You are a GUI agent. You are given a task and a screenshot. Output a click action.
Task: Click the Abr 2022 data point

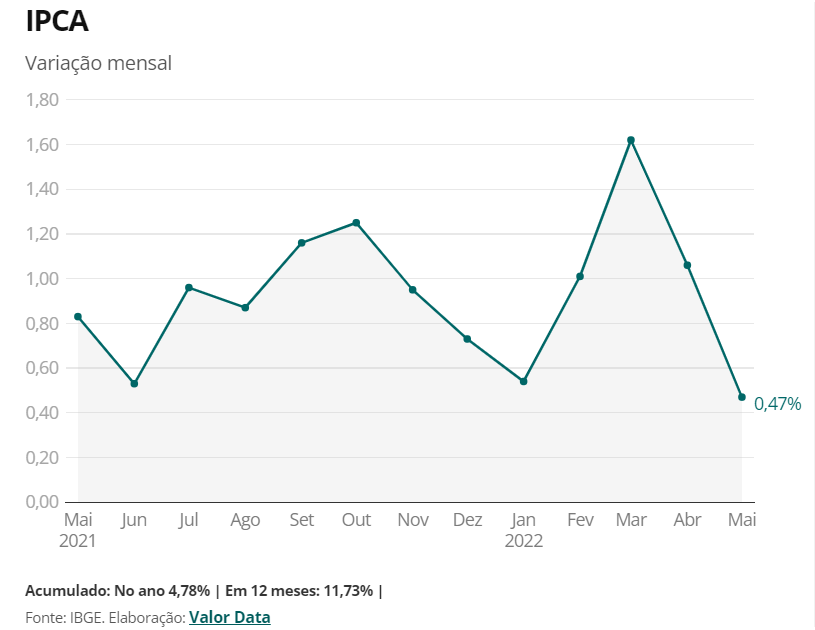[x=687, y=265]
